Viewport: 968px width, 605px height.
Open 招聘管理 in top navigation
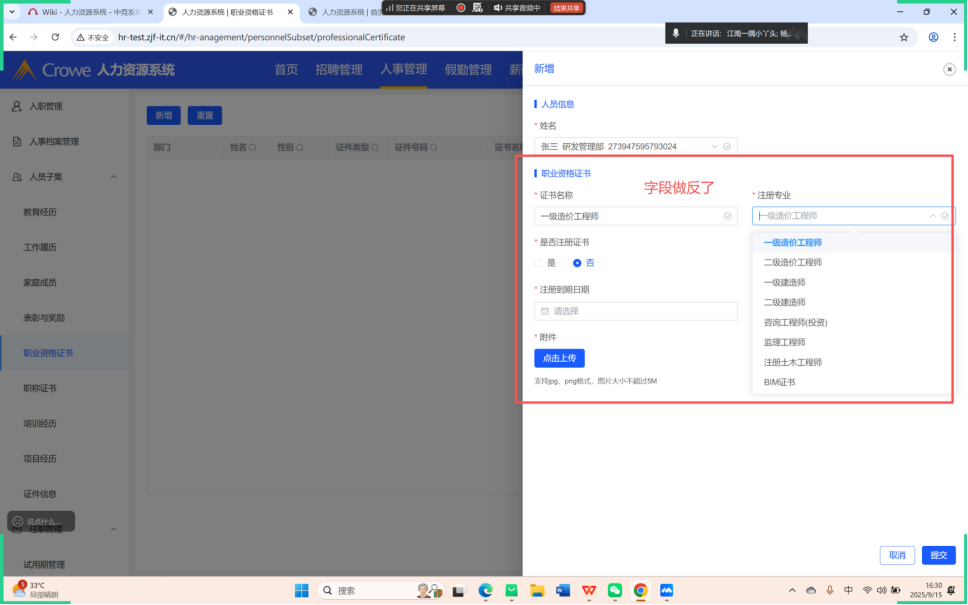[x=339, y=70]
